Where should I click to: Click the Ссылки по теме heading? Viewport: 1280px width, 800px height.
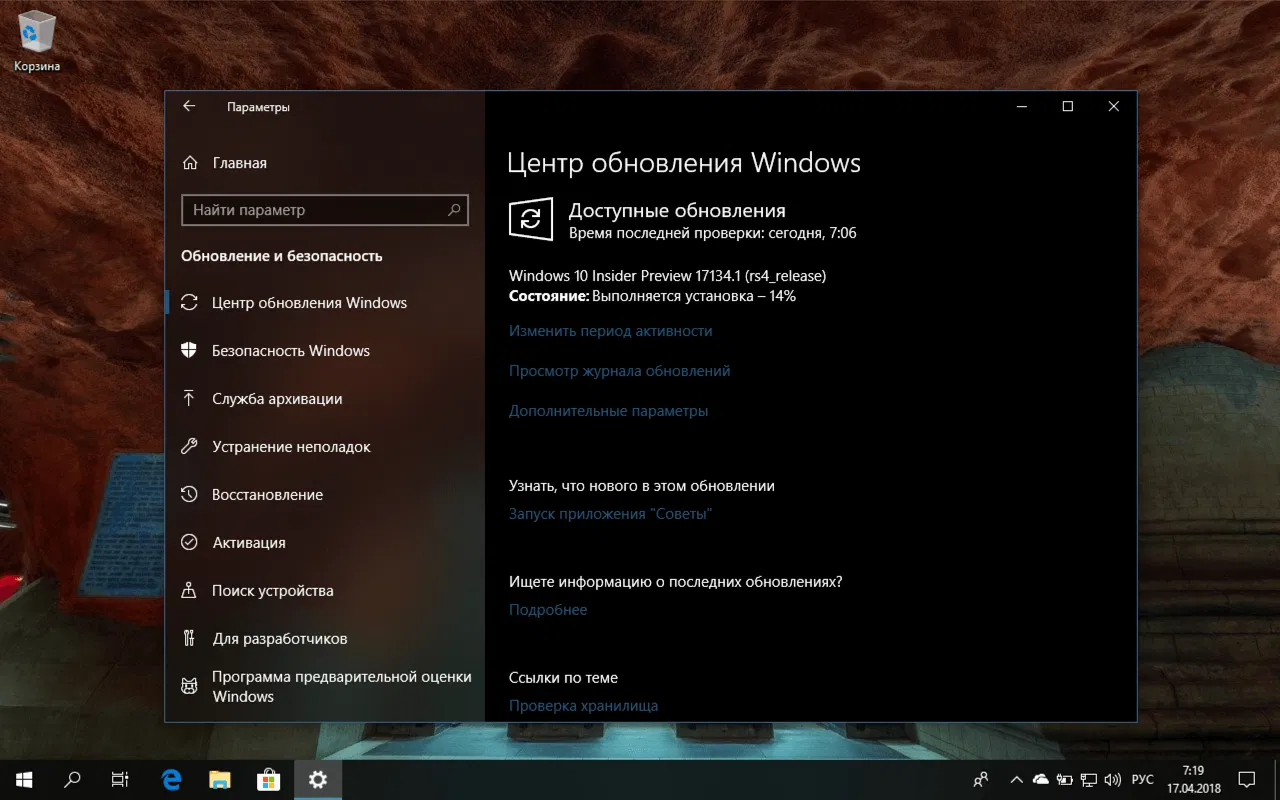(563, 678)
